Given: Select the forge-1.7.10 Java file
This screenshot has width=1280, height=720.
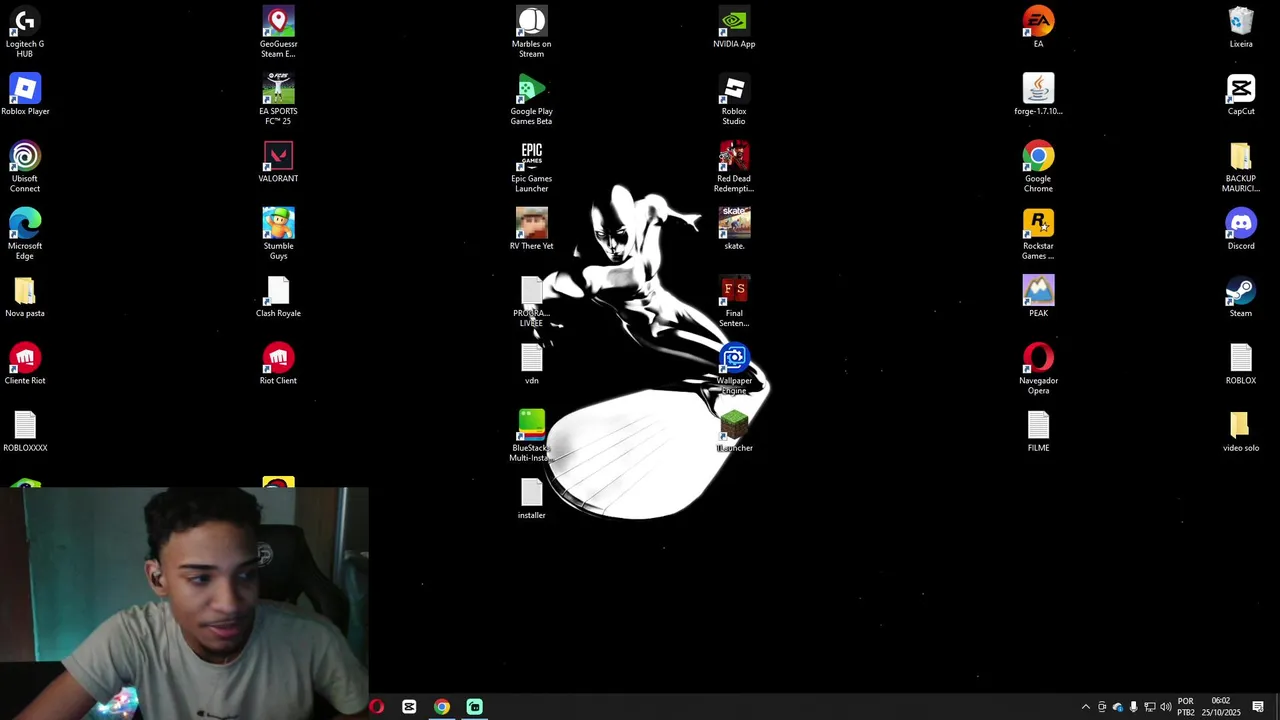Looking at the screenshot, I should (1038, 94).
